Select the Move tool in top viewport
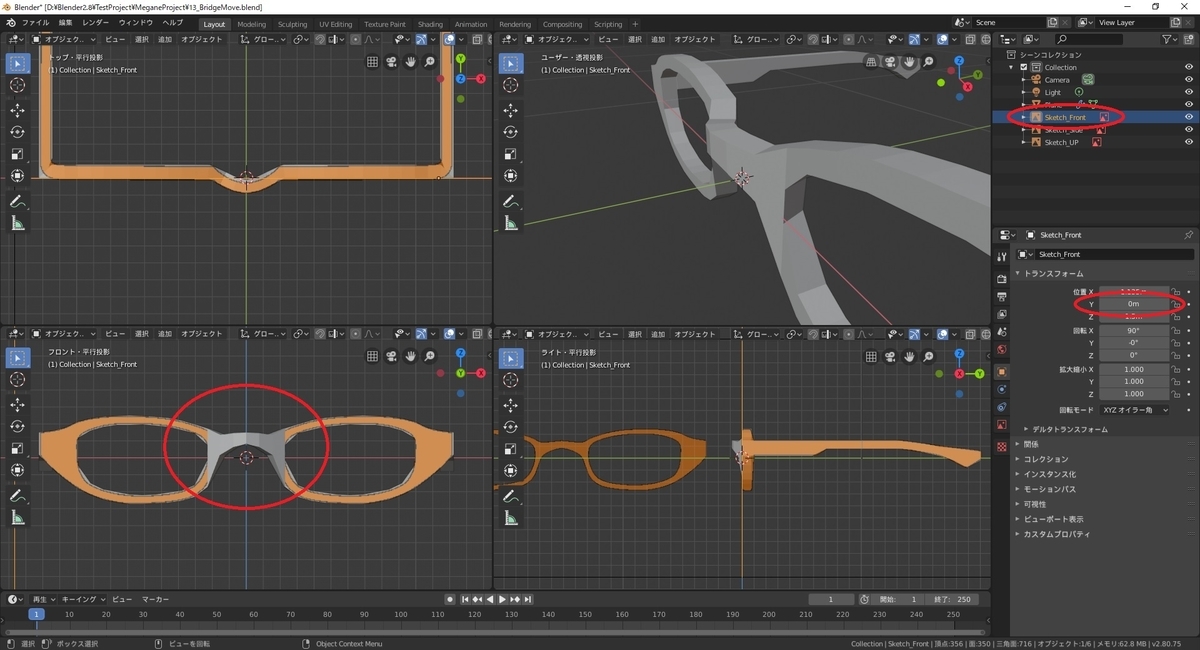Viewport: 1200px width, 650px height. coord(17,110)
